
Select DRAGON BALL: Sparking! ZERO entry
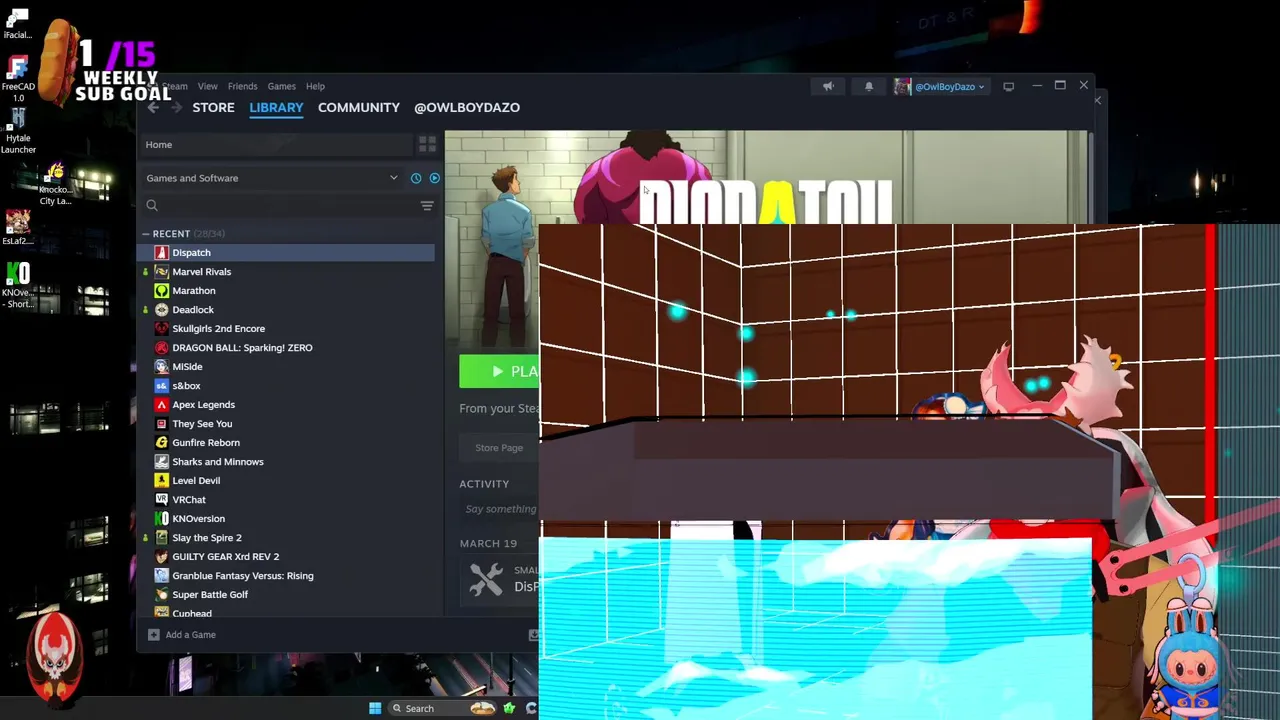286,348
